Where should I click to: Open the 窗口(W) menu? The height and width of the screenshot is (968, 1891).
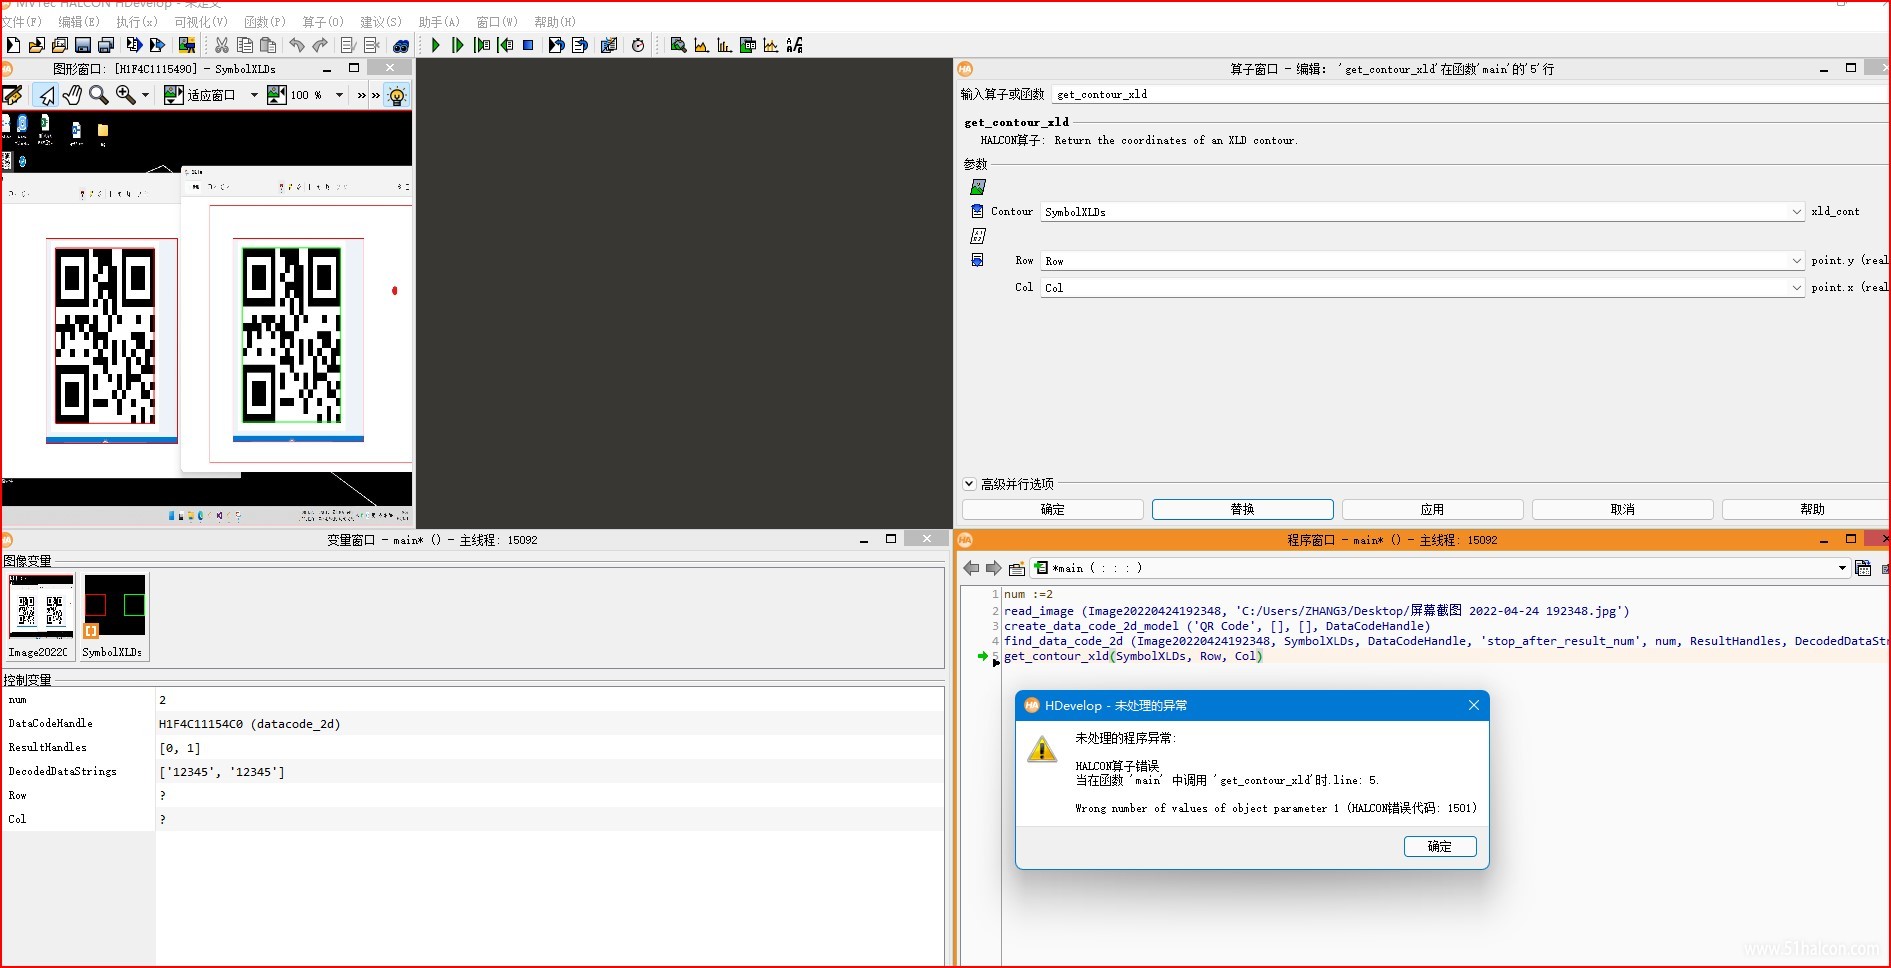(x=497, y=21)
